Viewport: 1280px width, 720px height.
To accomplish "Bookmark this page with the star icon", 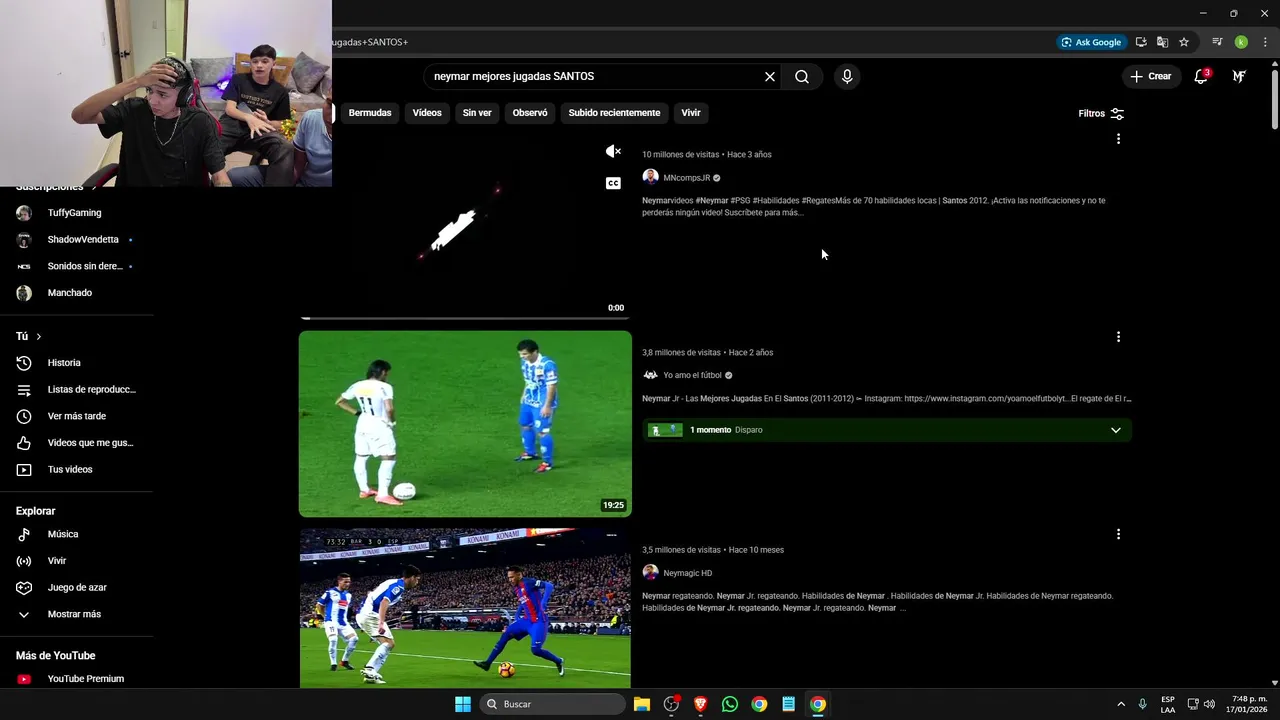I will [x=1184, y=42].
